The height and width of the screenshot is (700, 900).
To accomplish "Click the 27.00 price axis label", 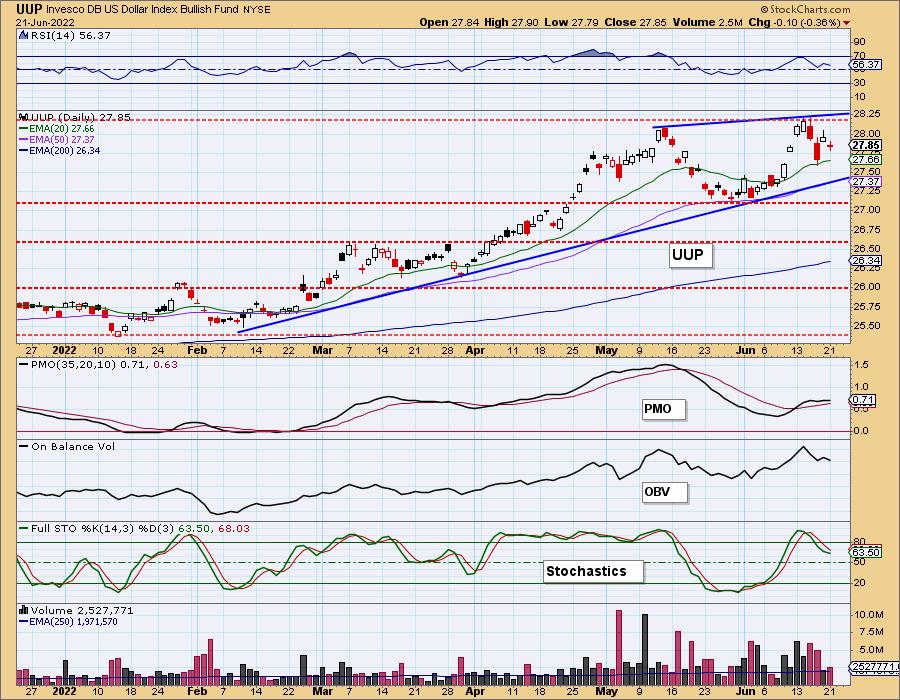I will [866, 210].
